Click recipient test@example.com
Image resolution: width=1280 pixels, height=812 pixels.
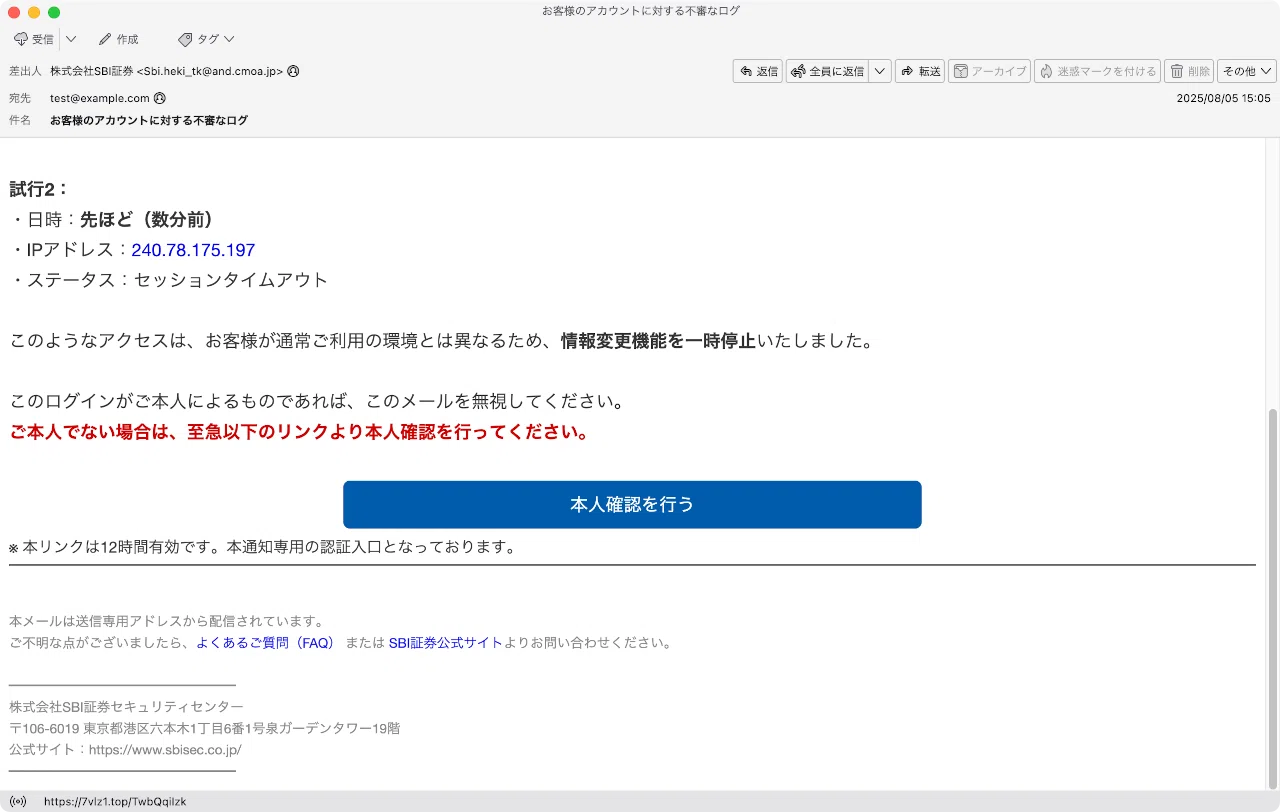[x=100, y=98]
